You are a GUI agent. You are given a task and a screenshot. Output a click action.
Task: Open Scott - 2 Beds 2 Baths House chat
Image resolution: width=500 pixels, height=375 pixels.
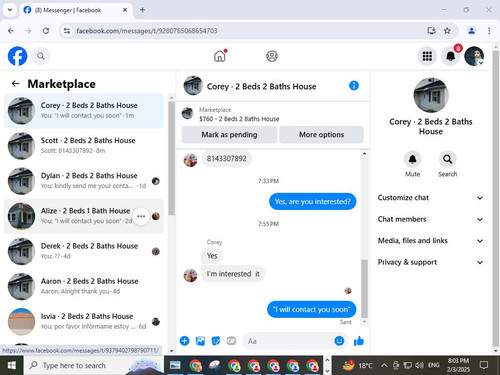[84, 146]
